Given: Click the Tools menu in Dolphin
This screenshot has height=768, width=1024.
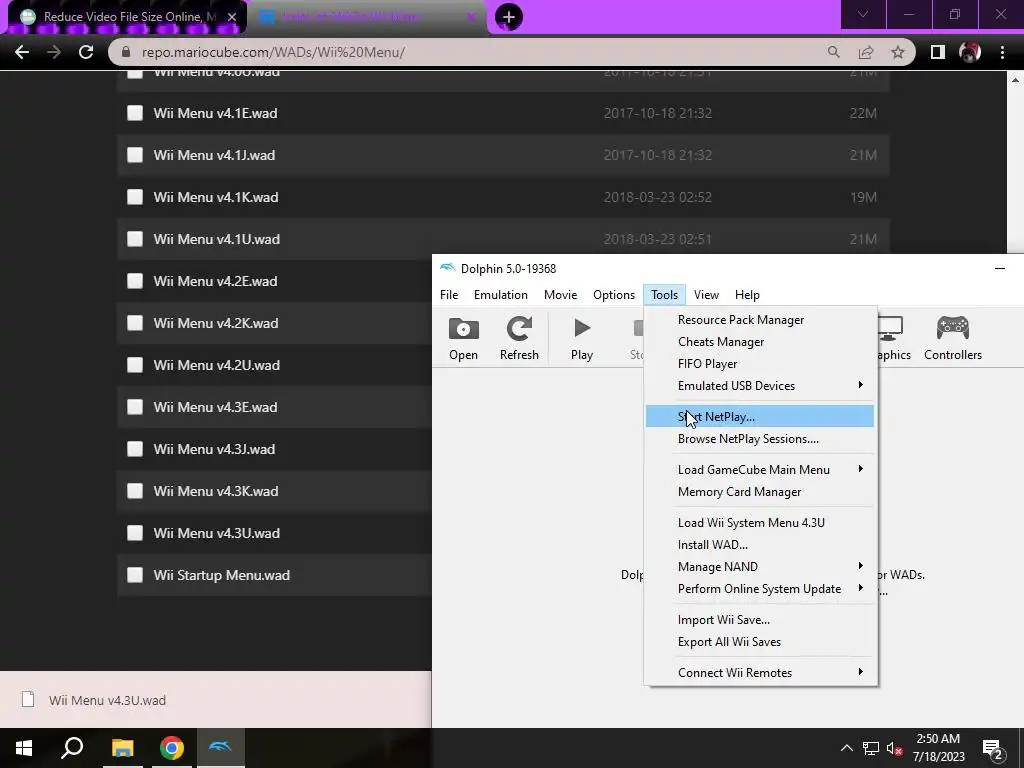Looking at the screenshot, I should [664, 295].
